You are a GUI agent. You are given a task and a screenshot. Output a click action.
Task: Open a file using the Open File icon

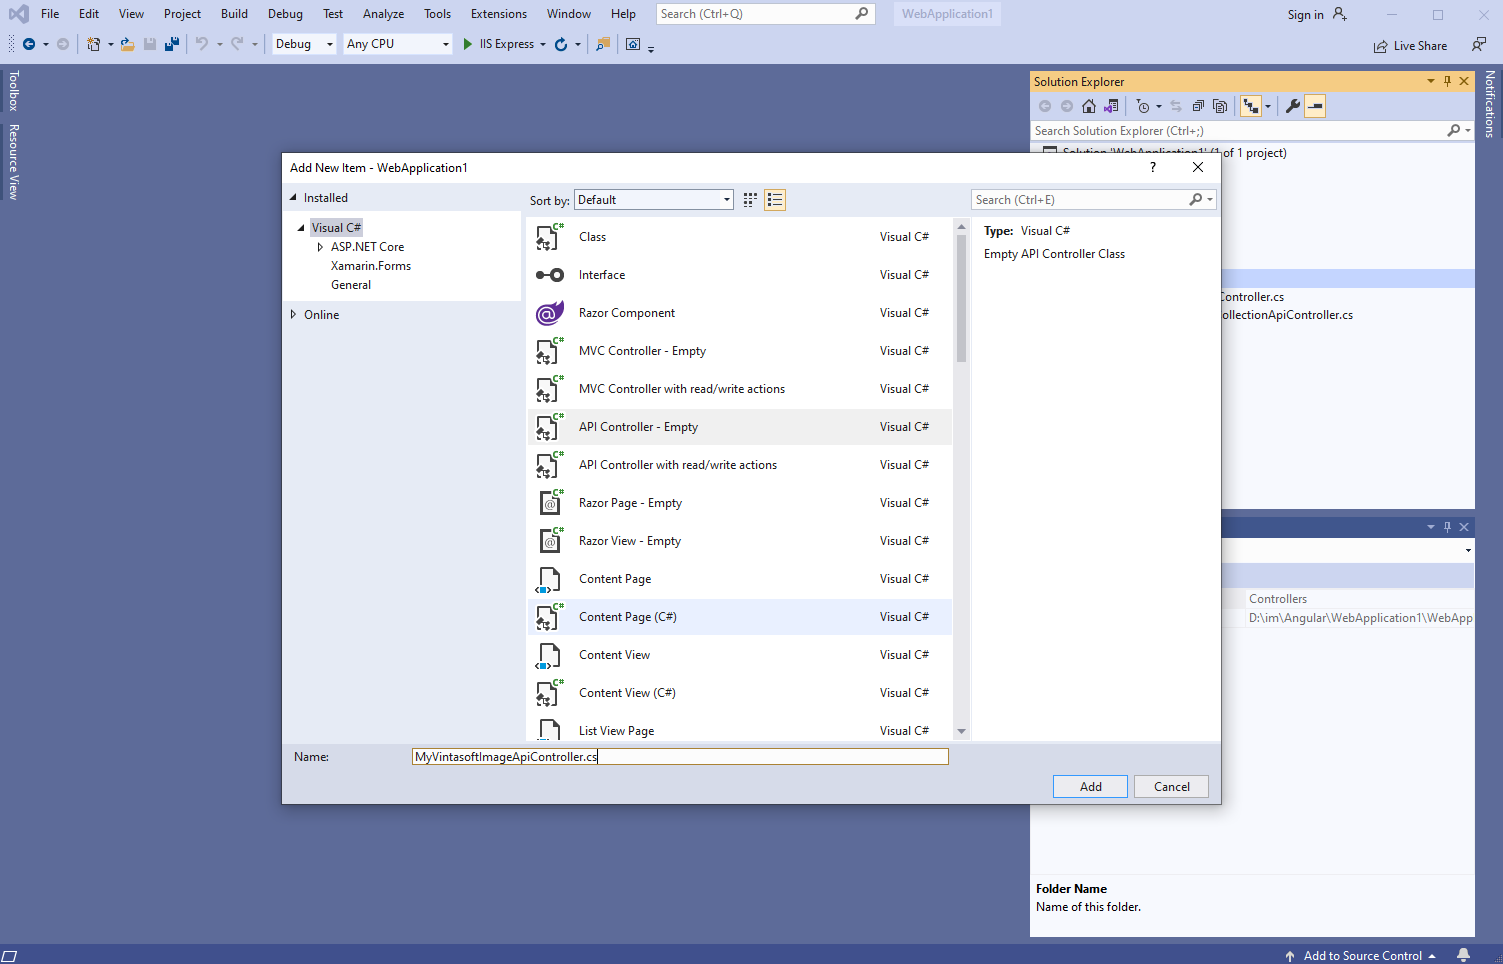[x=126, y=44]
